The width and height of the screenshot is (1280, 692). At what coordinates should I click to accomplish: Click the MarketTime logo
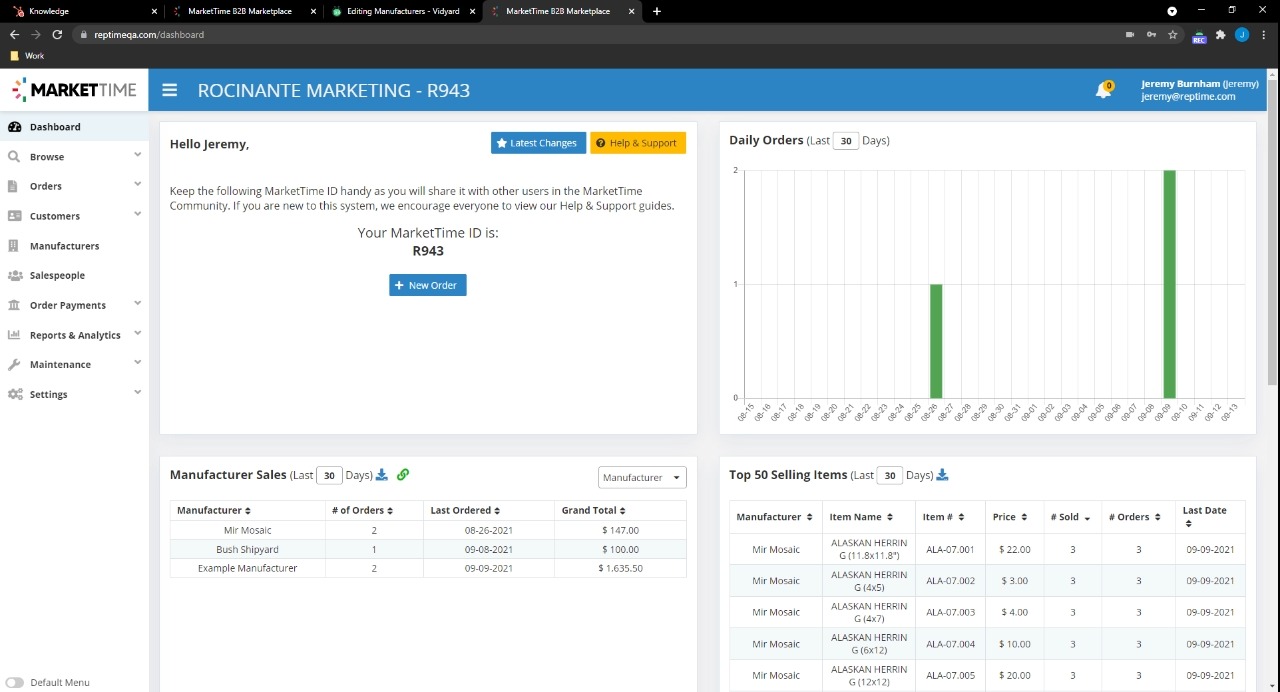click(74, 90)
